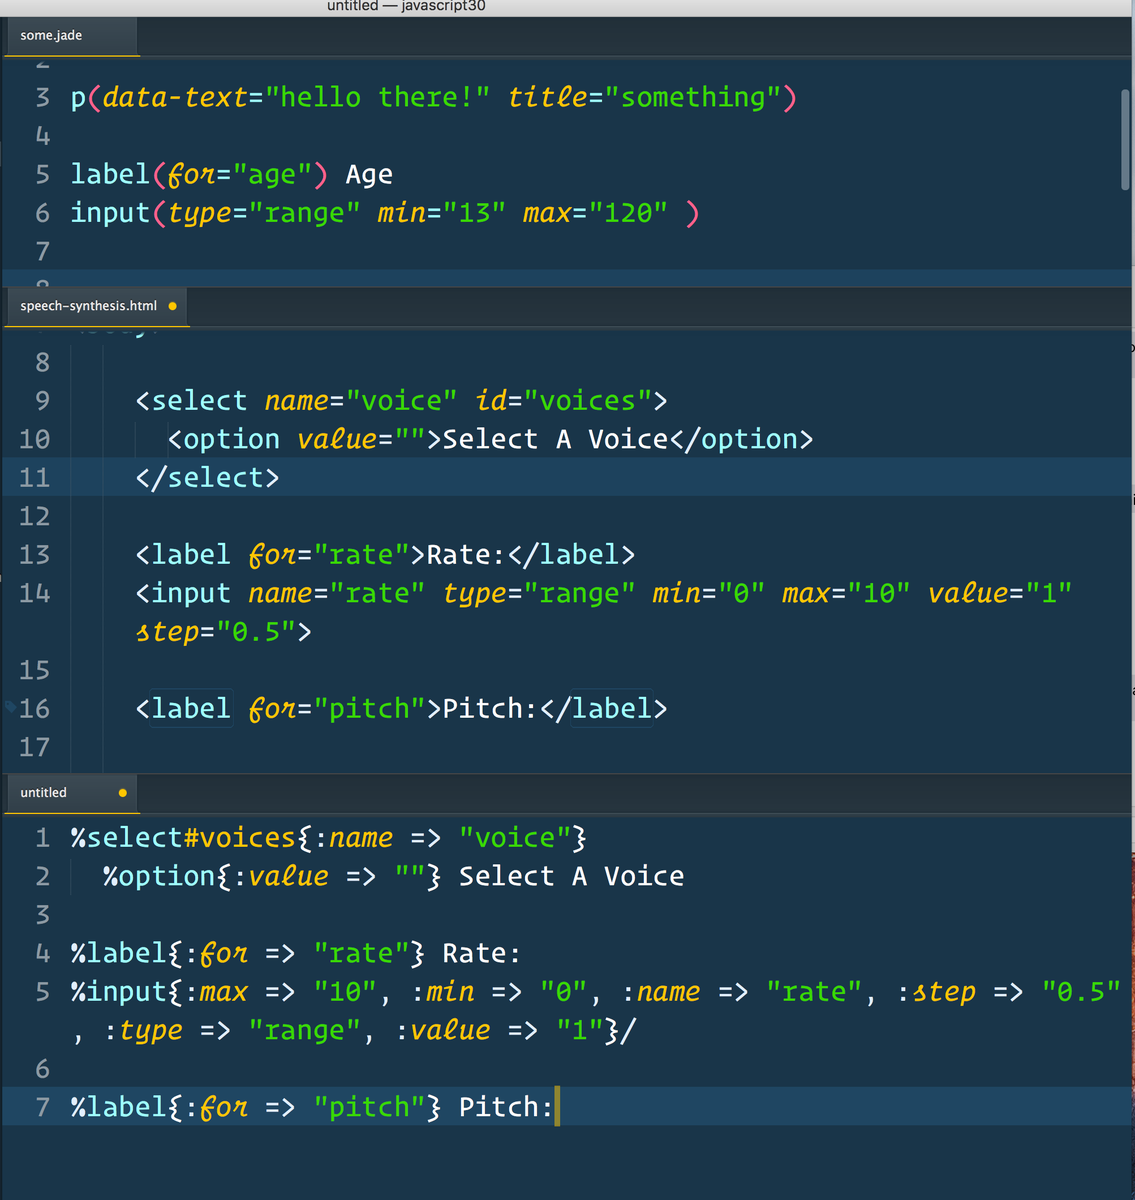Switch to the some.jade tab
The height and width of the screenshot is (1200, 1135).
52,36
